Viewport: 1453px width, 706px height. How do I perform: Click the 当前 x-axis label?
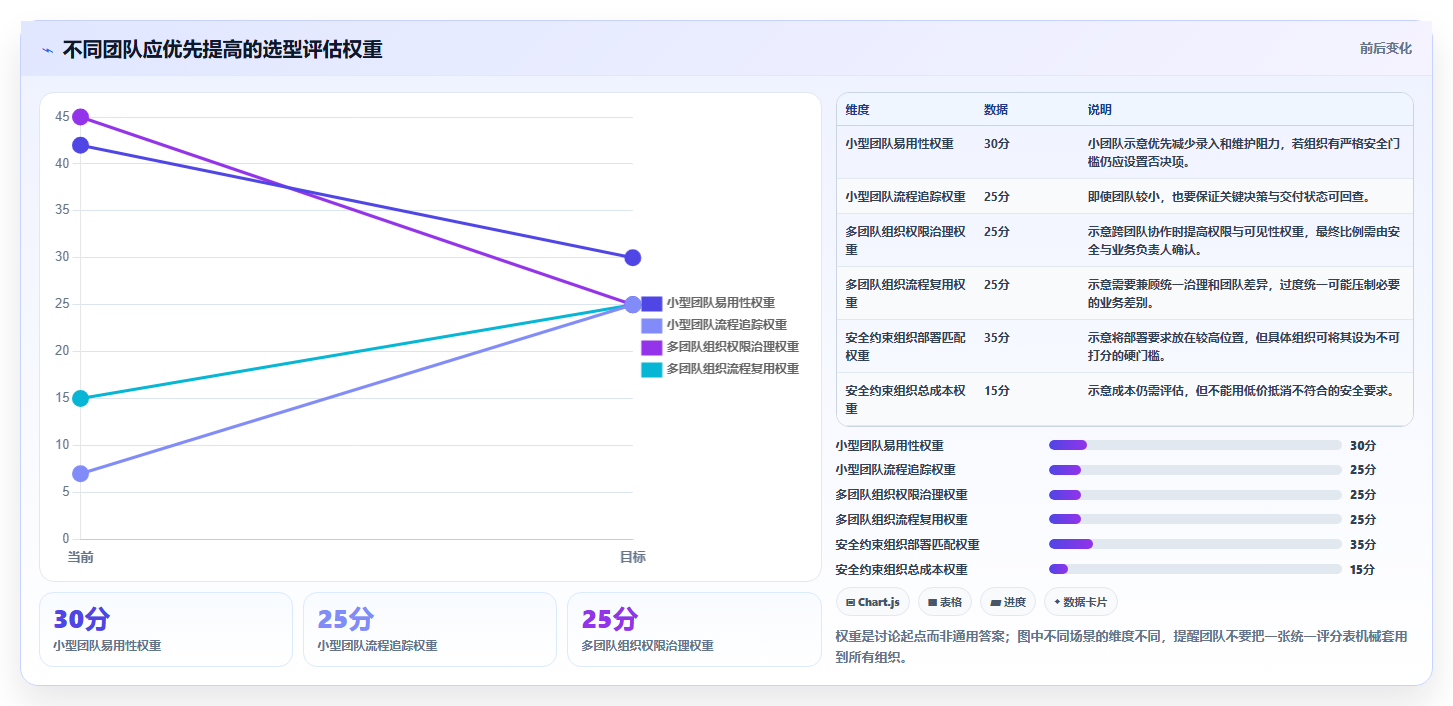coord(81,557)
